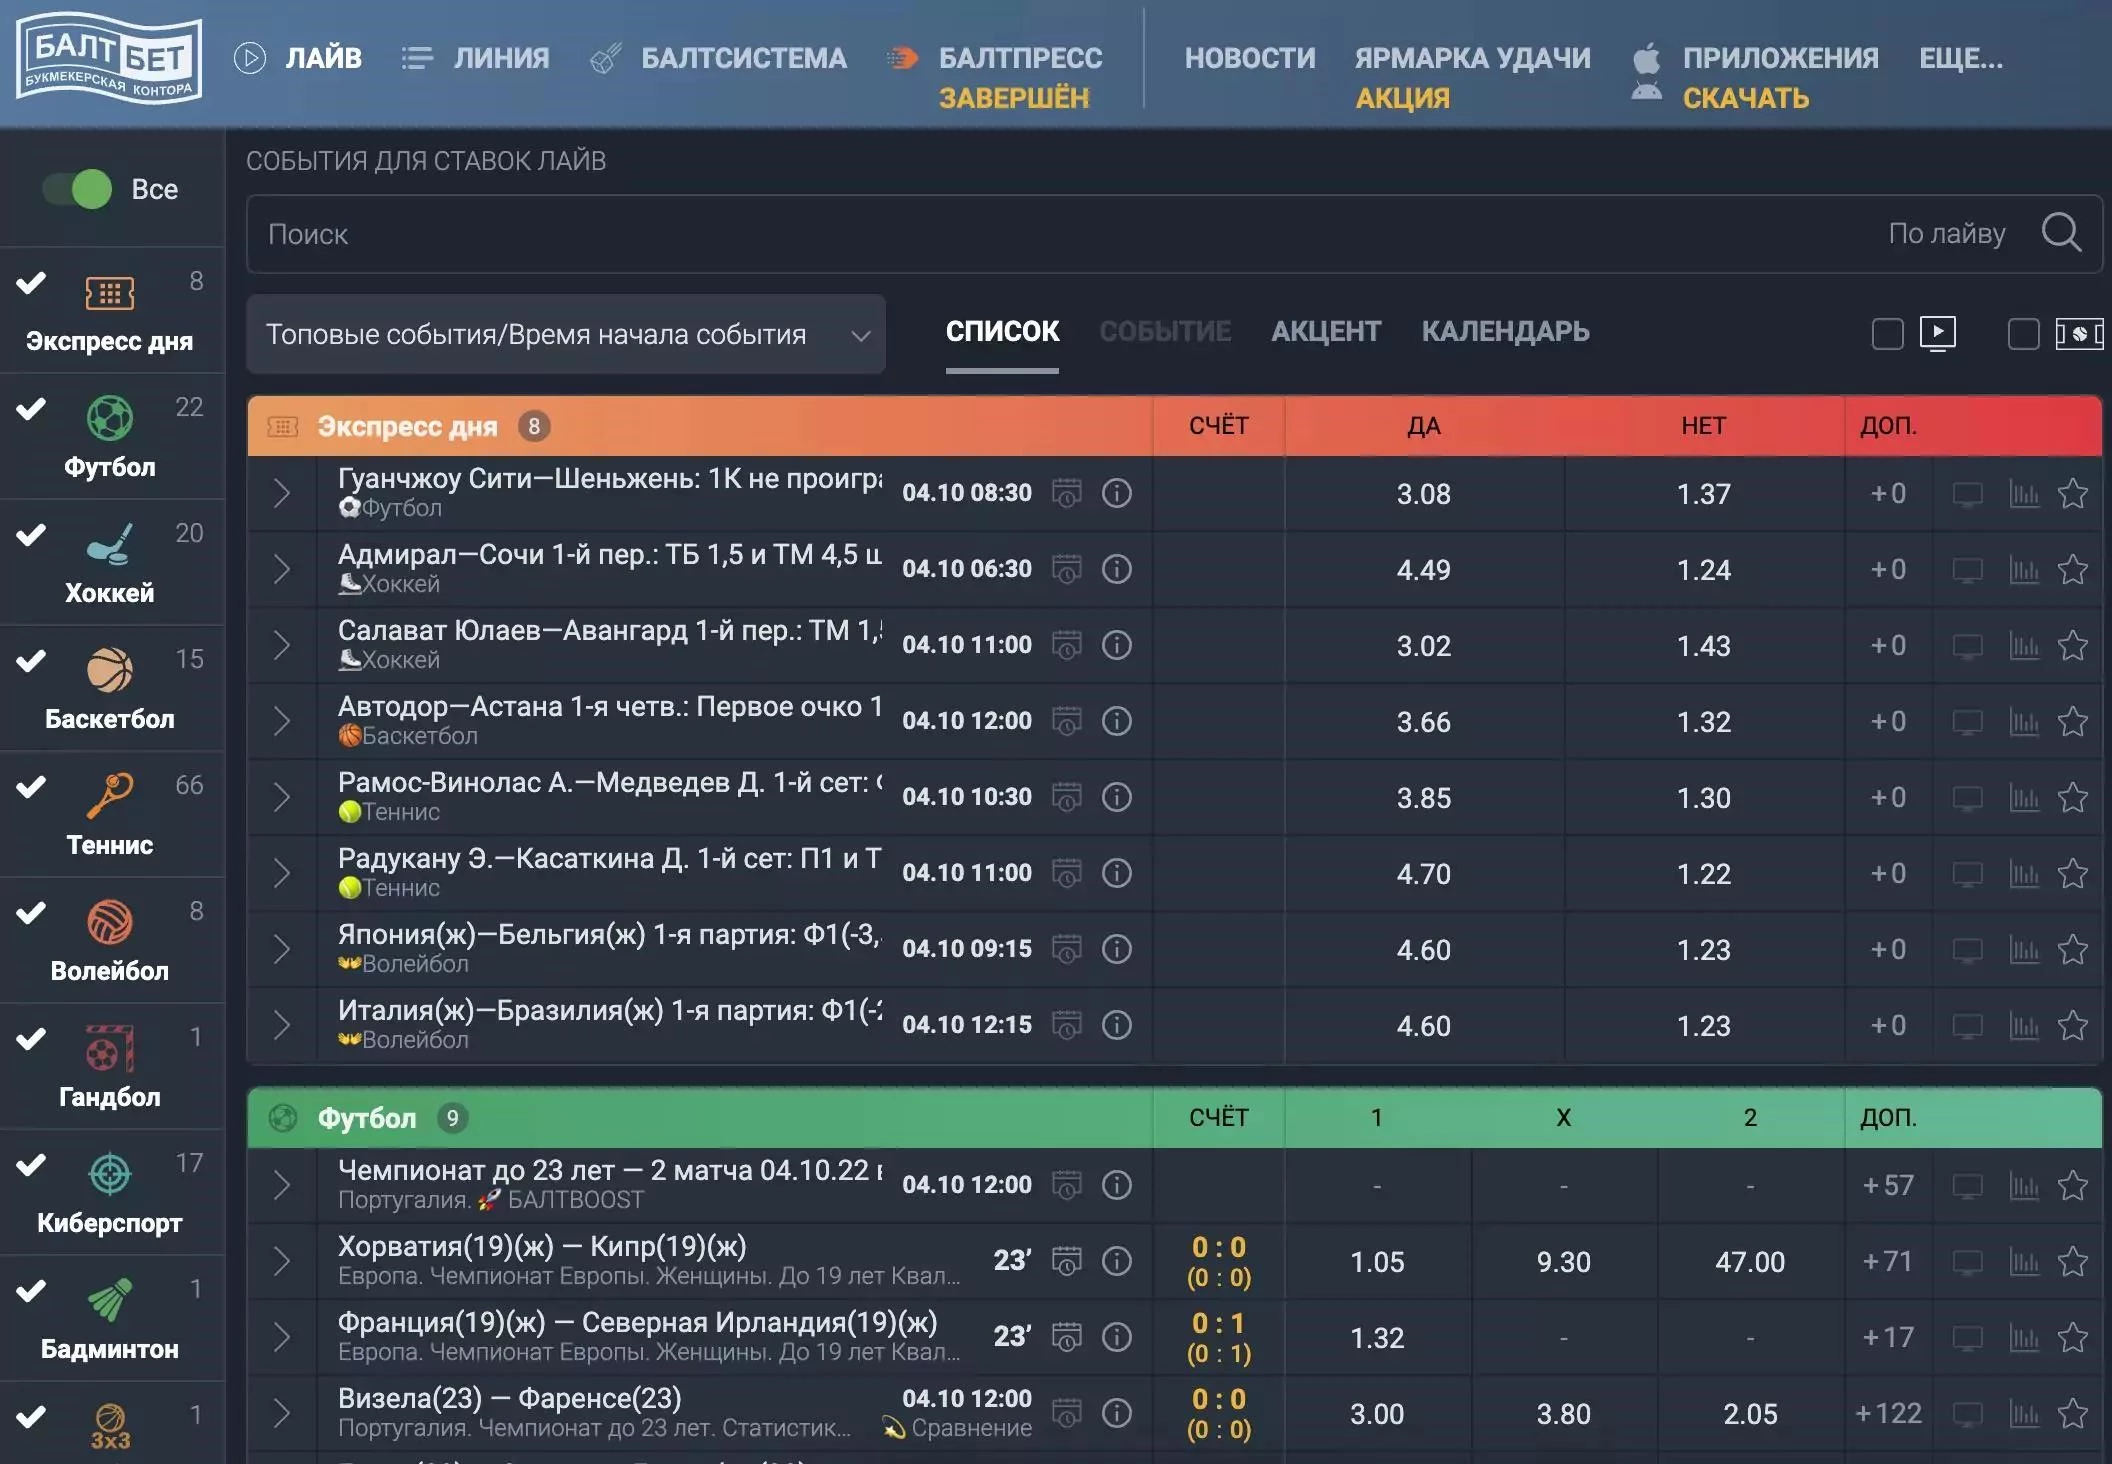Select the Badminton shuttlecock icon in sidebar
The image size is (2112, 1464).
tap(110, 1300)
